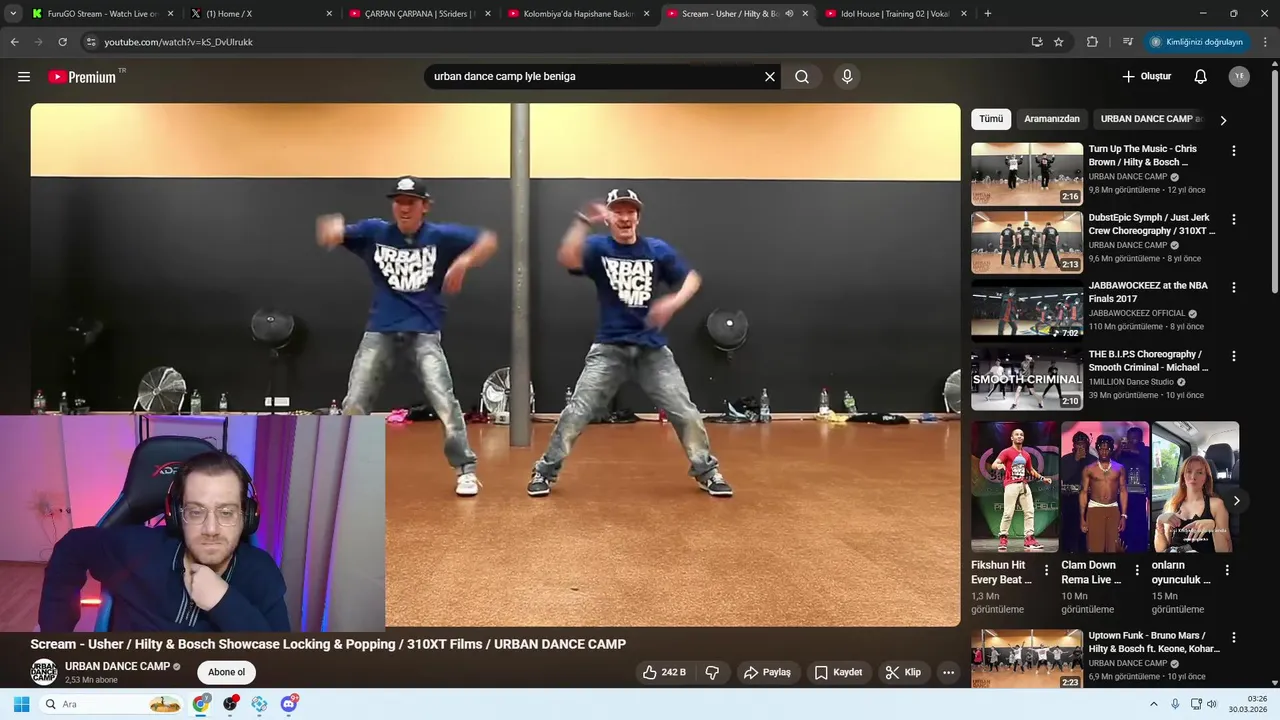The height and width of the screenshot is (720, 1280).
Task: Click the URBAN DANCE CAMP channel avatar
Action: (44, 672)
